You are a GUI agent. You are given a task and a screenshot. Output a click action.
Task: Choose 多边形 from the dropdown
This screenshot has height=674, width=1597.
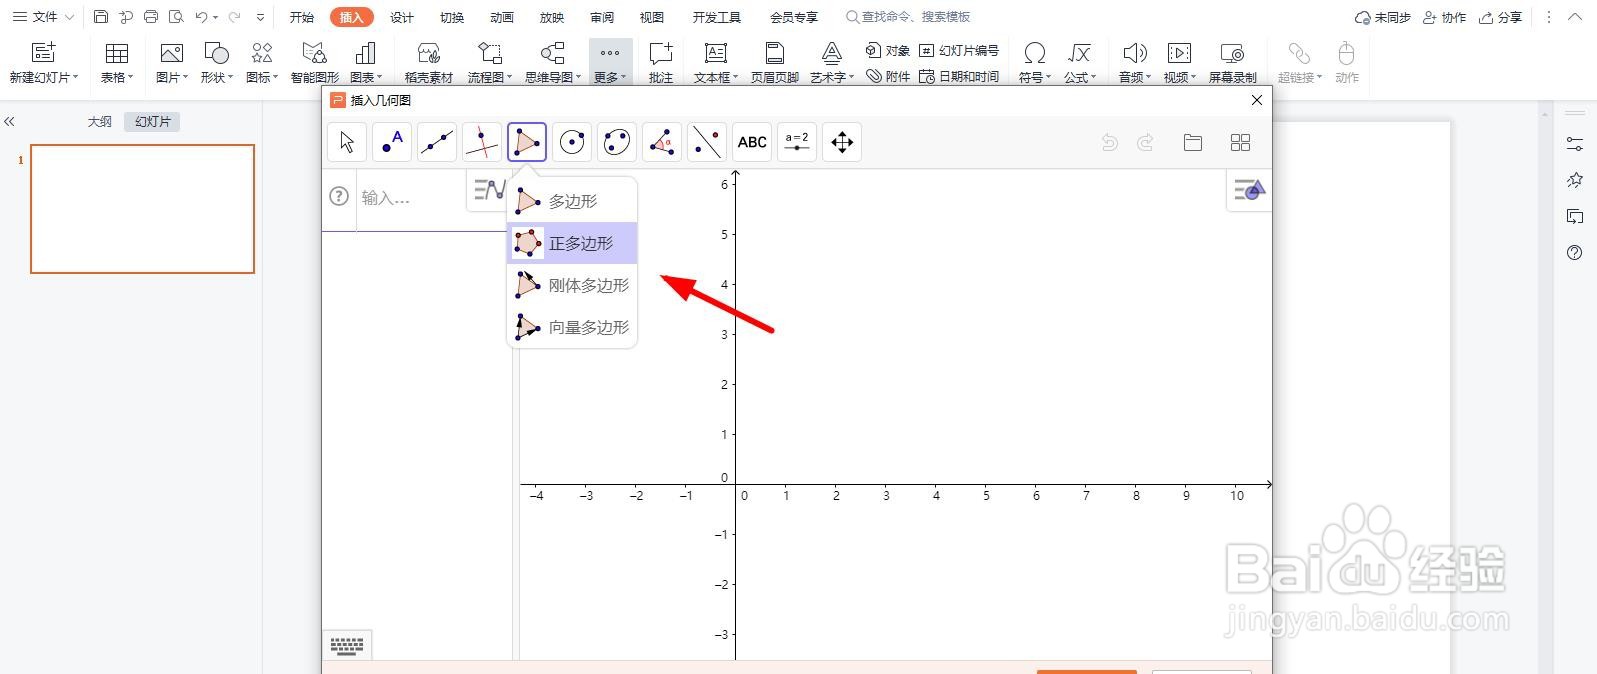click(x=572, y=201)
